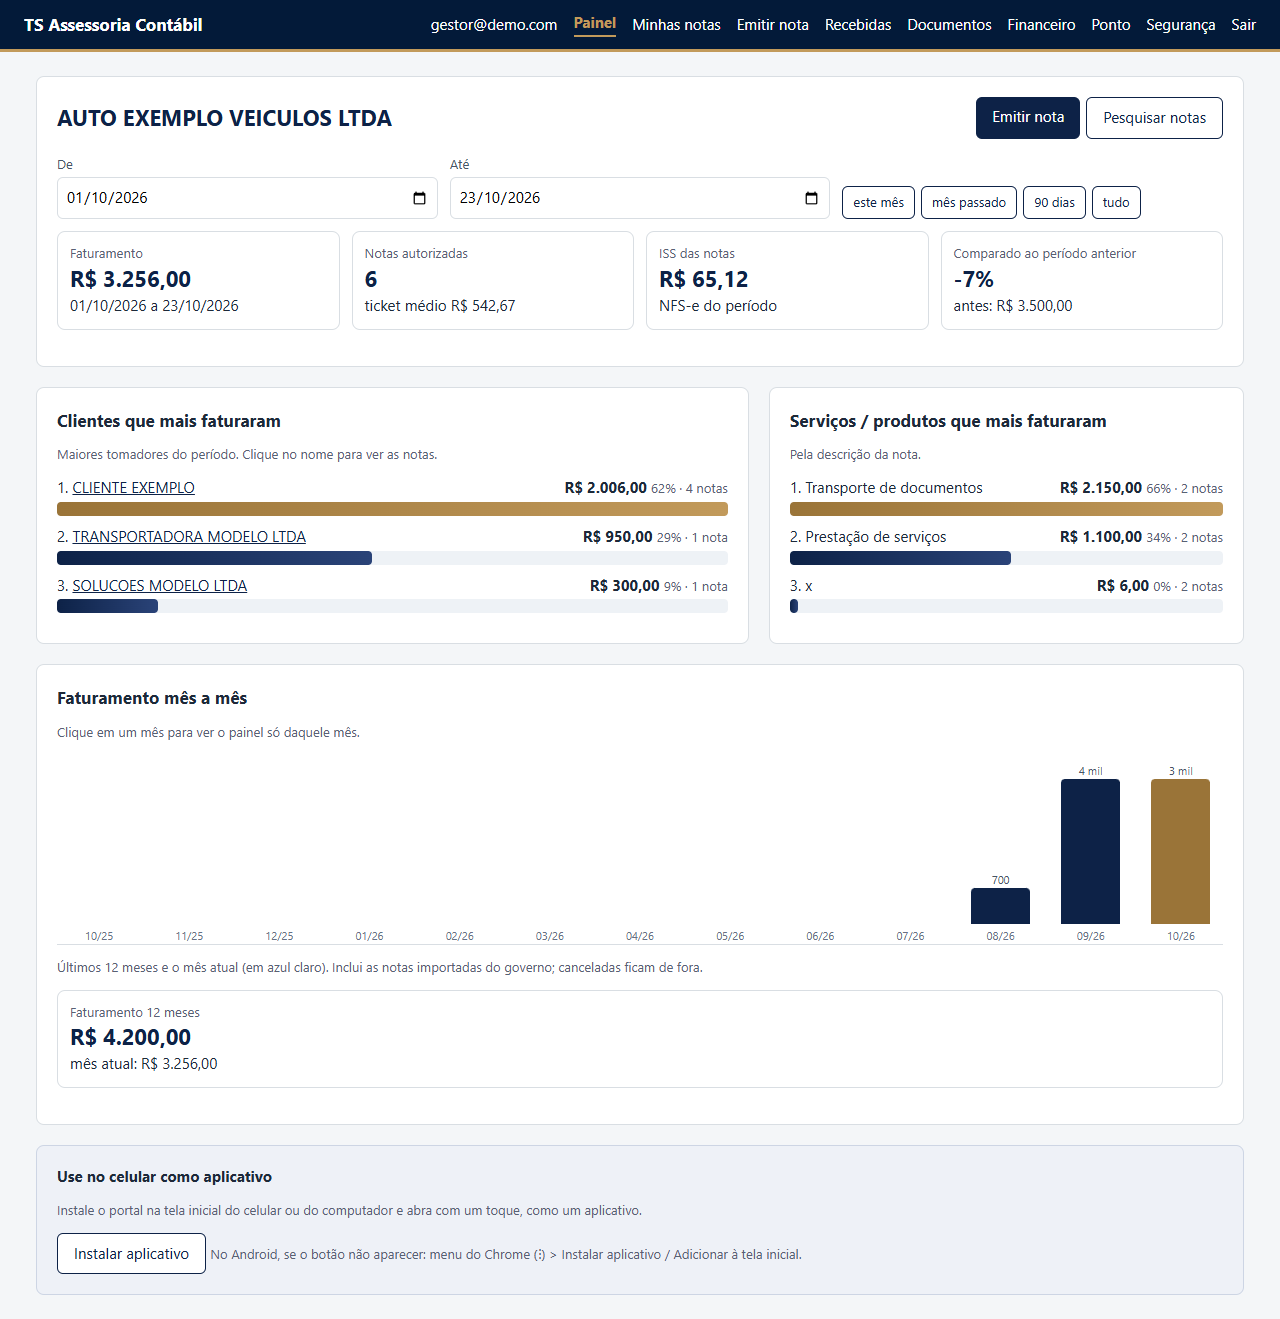Click the ISS value R$ 65,12
Image resolution: width=1280 pixels, height=1319 pixels.
703,279
